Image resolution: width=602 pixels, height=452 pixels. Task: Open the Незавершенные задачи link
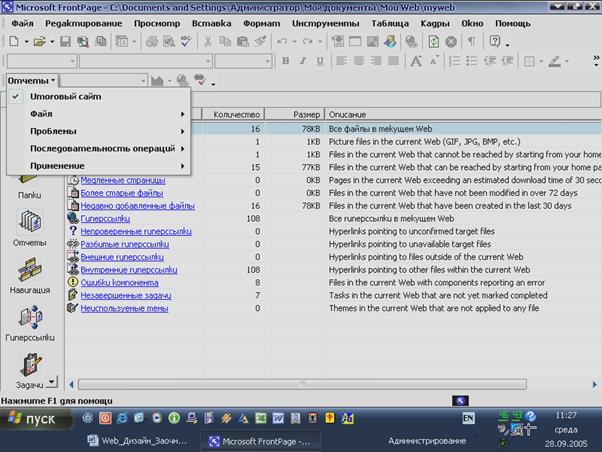[x=126, y=295]
